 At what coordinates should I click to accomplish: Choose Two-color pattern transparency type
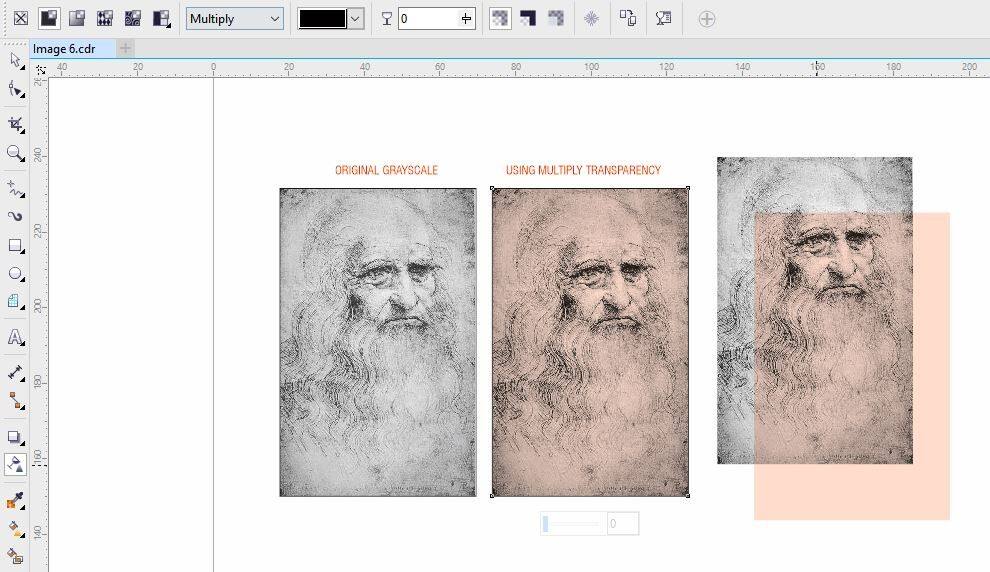point(162,18)
